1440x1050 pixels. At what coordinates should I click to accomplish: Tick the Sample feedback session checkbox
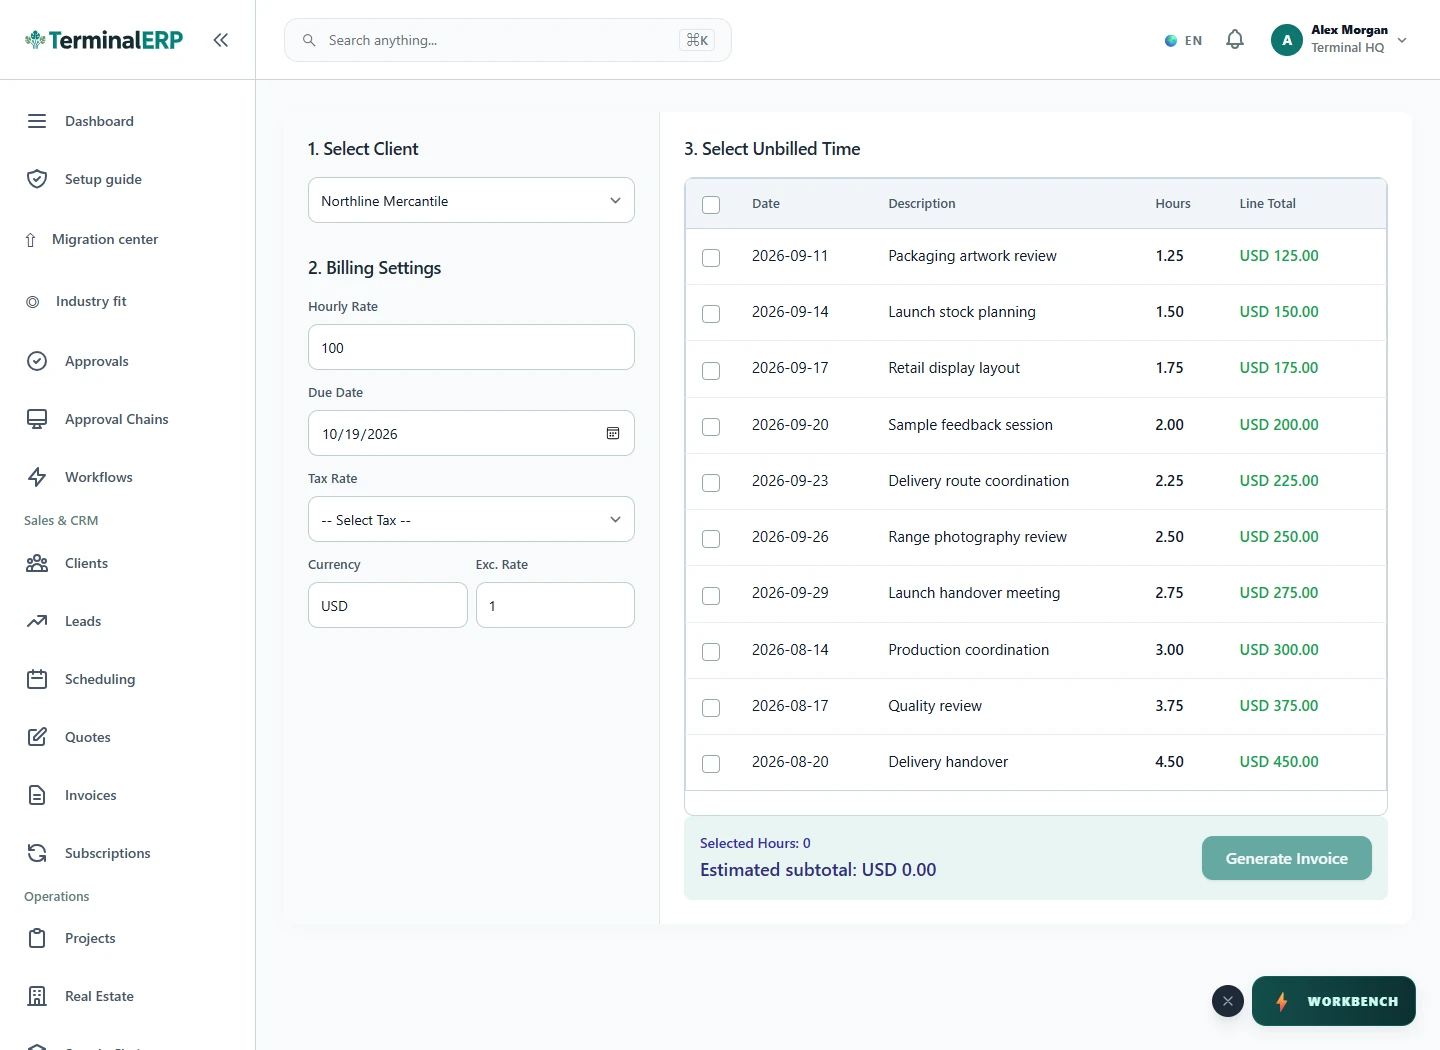coord(711,427)
